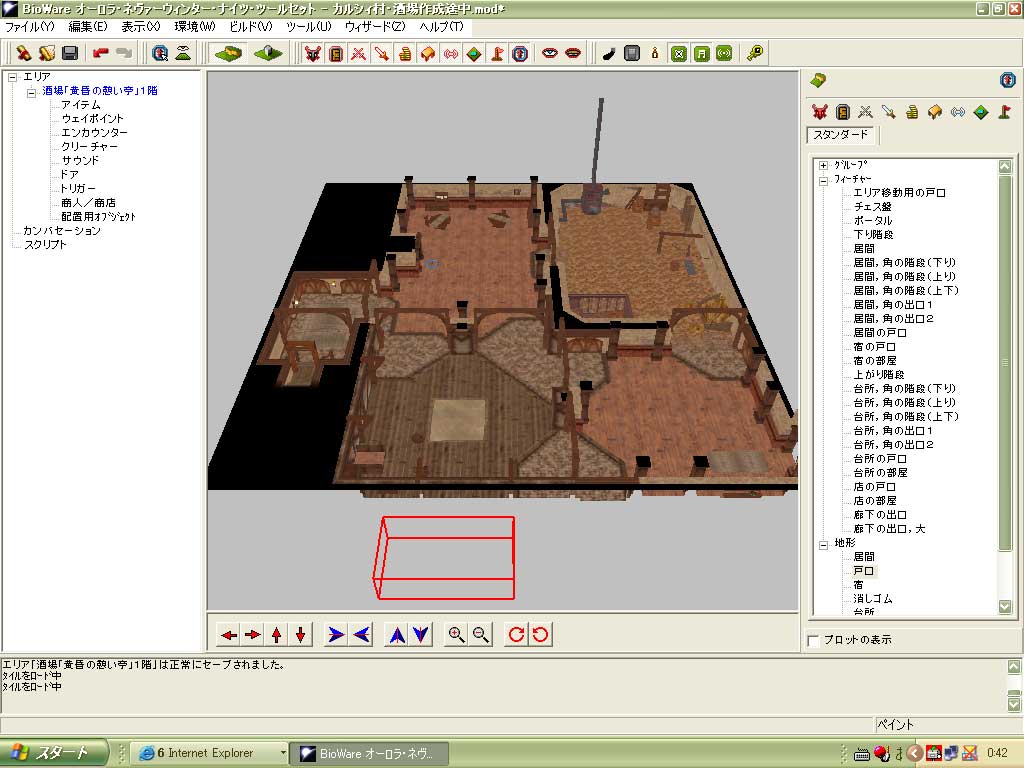
Task: Click the terrain paint green tile icon
Action: click(x=228, y=53)
